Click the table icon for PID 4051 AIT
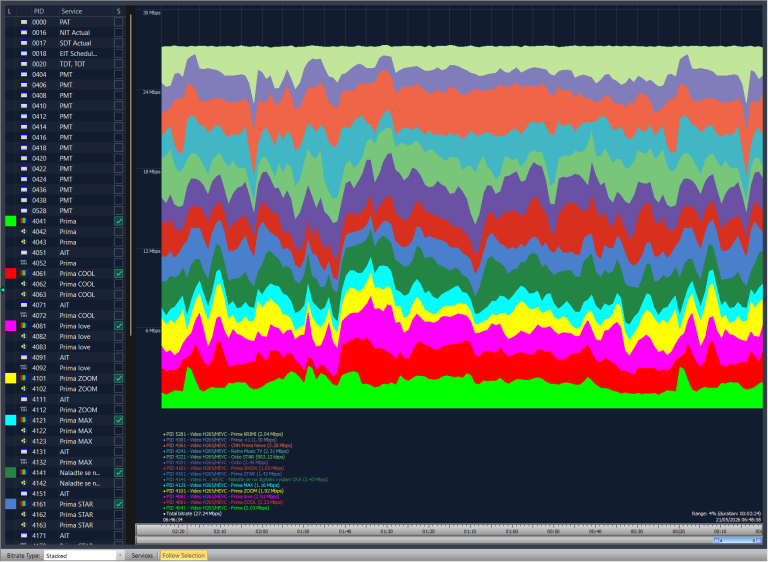 click(24, 253)
